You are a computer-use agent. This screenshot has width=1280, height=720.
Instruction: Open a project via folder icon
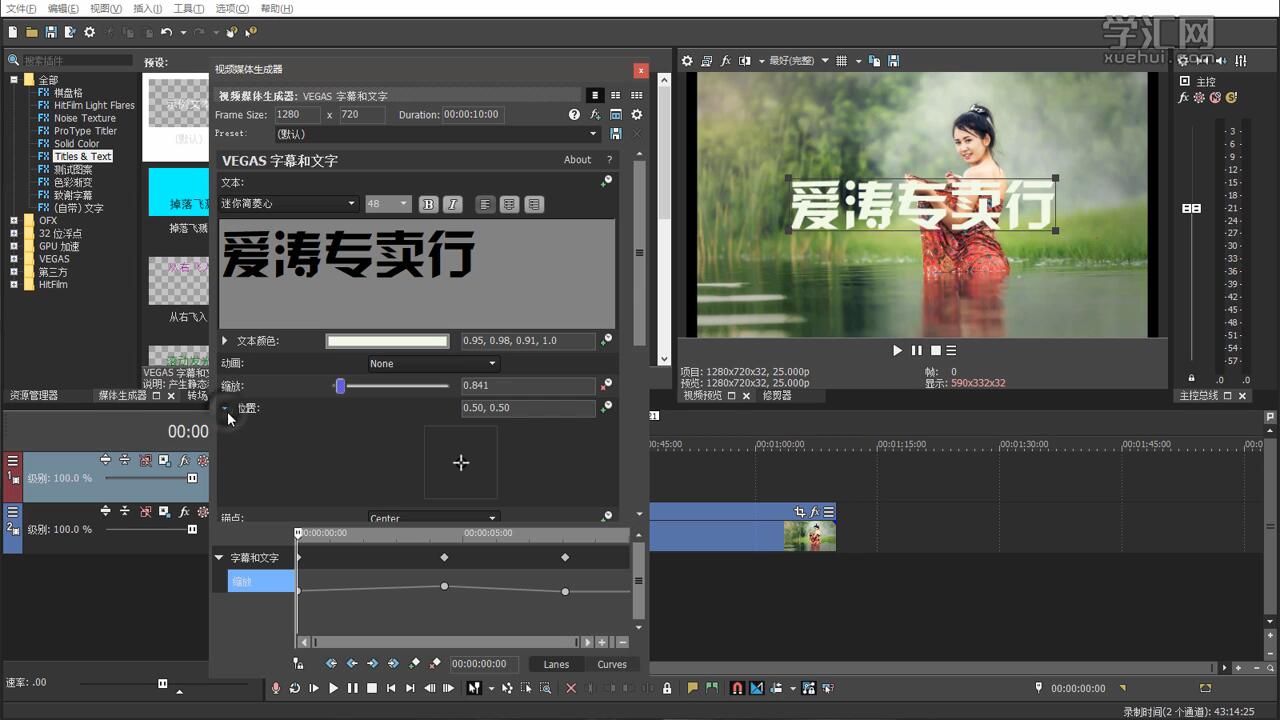pyautogui.click(x=32, y=32)
